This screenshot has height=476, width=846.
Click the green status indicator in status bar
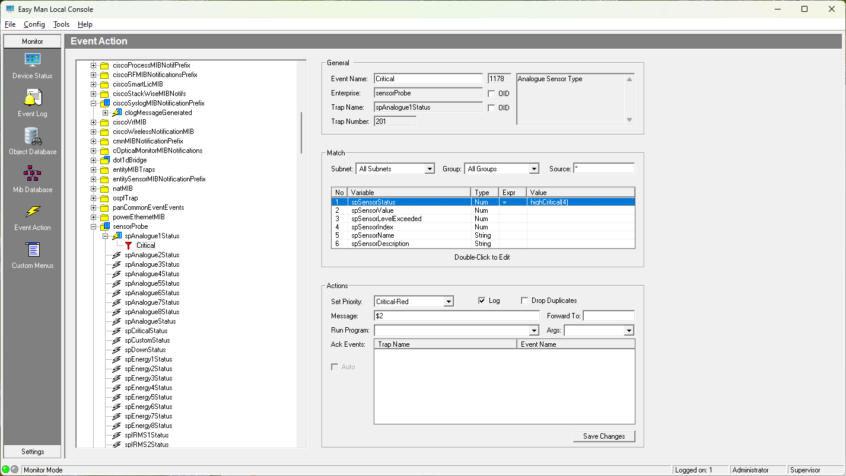[x=6, y=470]
